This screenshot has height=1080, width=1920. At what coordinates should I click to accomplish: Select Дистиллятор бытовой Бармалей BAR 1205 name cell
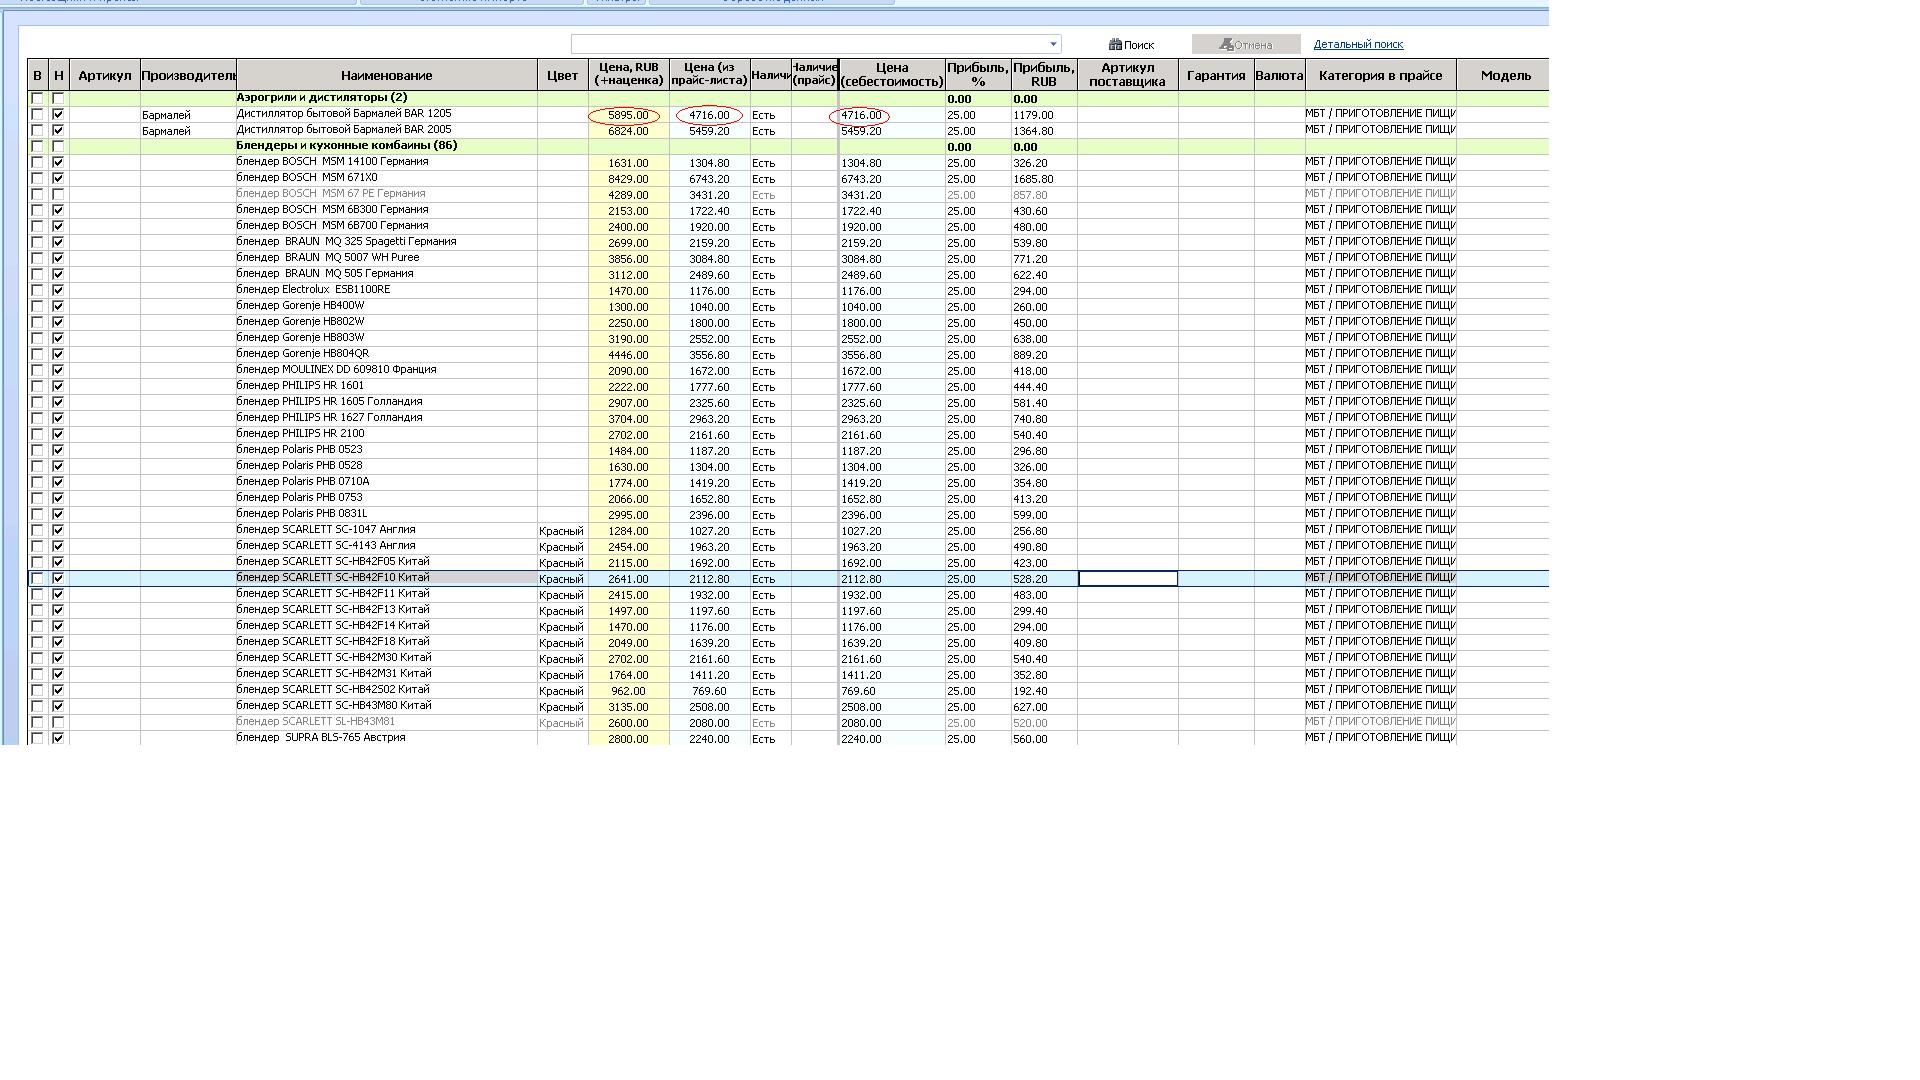(386, 114)
